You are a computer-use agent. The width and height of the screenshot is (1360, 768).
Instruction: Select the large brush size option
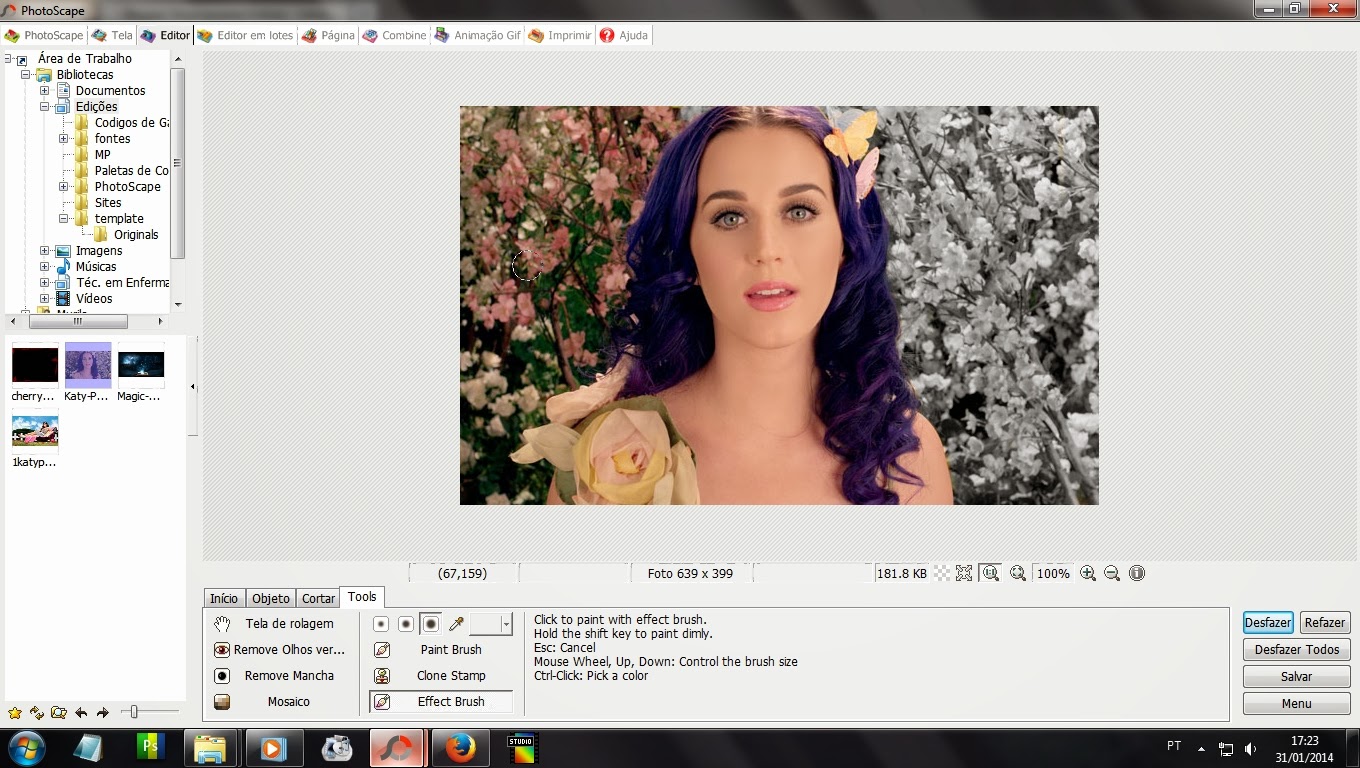coord(431,624)
